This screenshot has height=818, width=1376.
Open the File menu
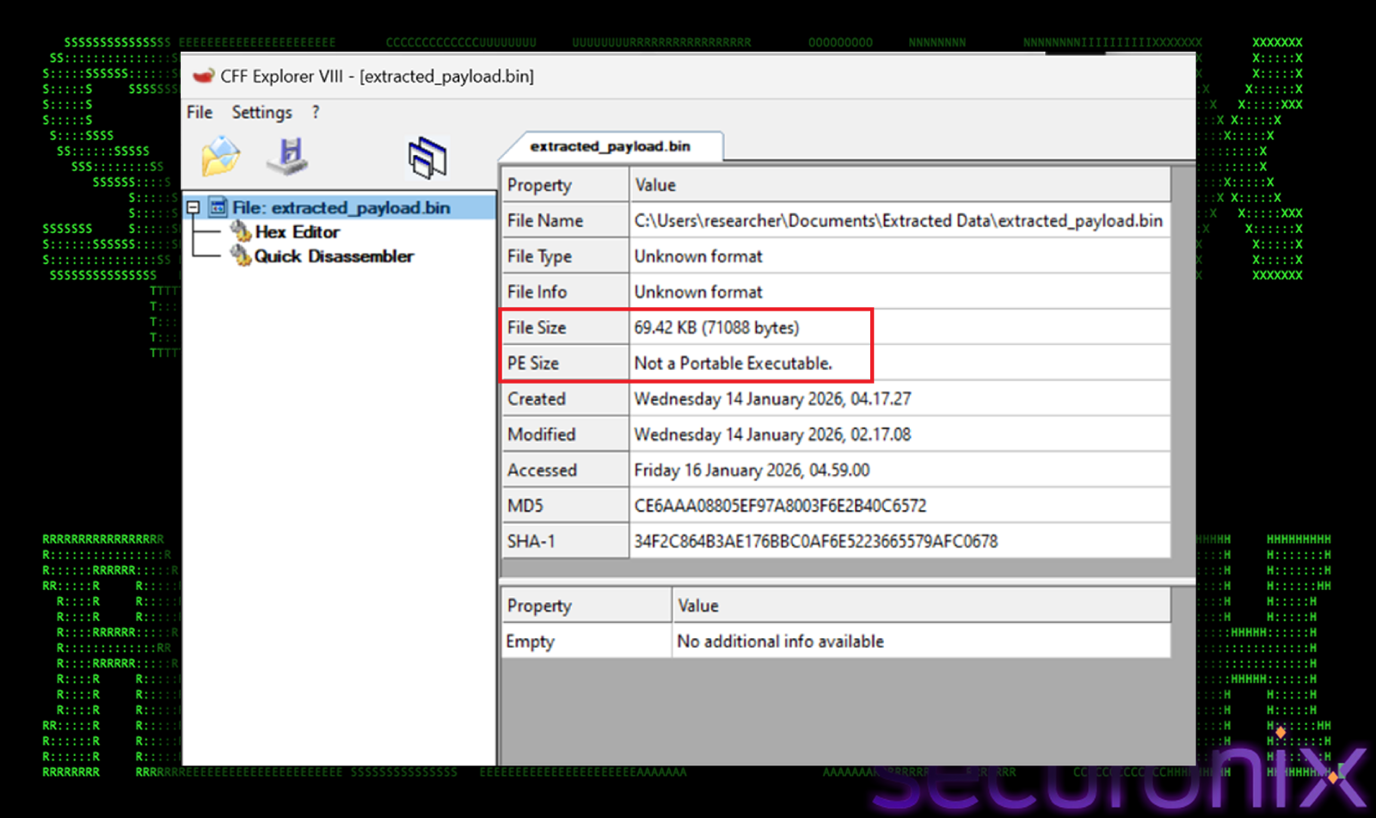click(199, 112)
